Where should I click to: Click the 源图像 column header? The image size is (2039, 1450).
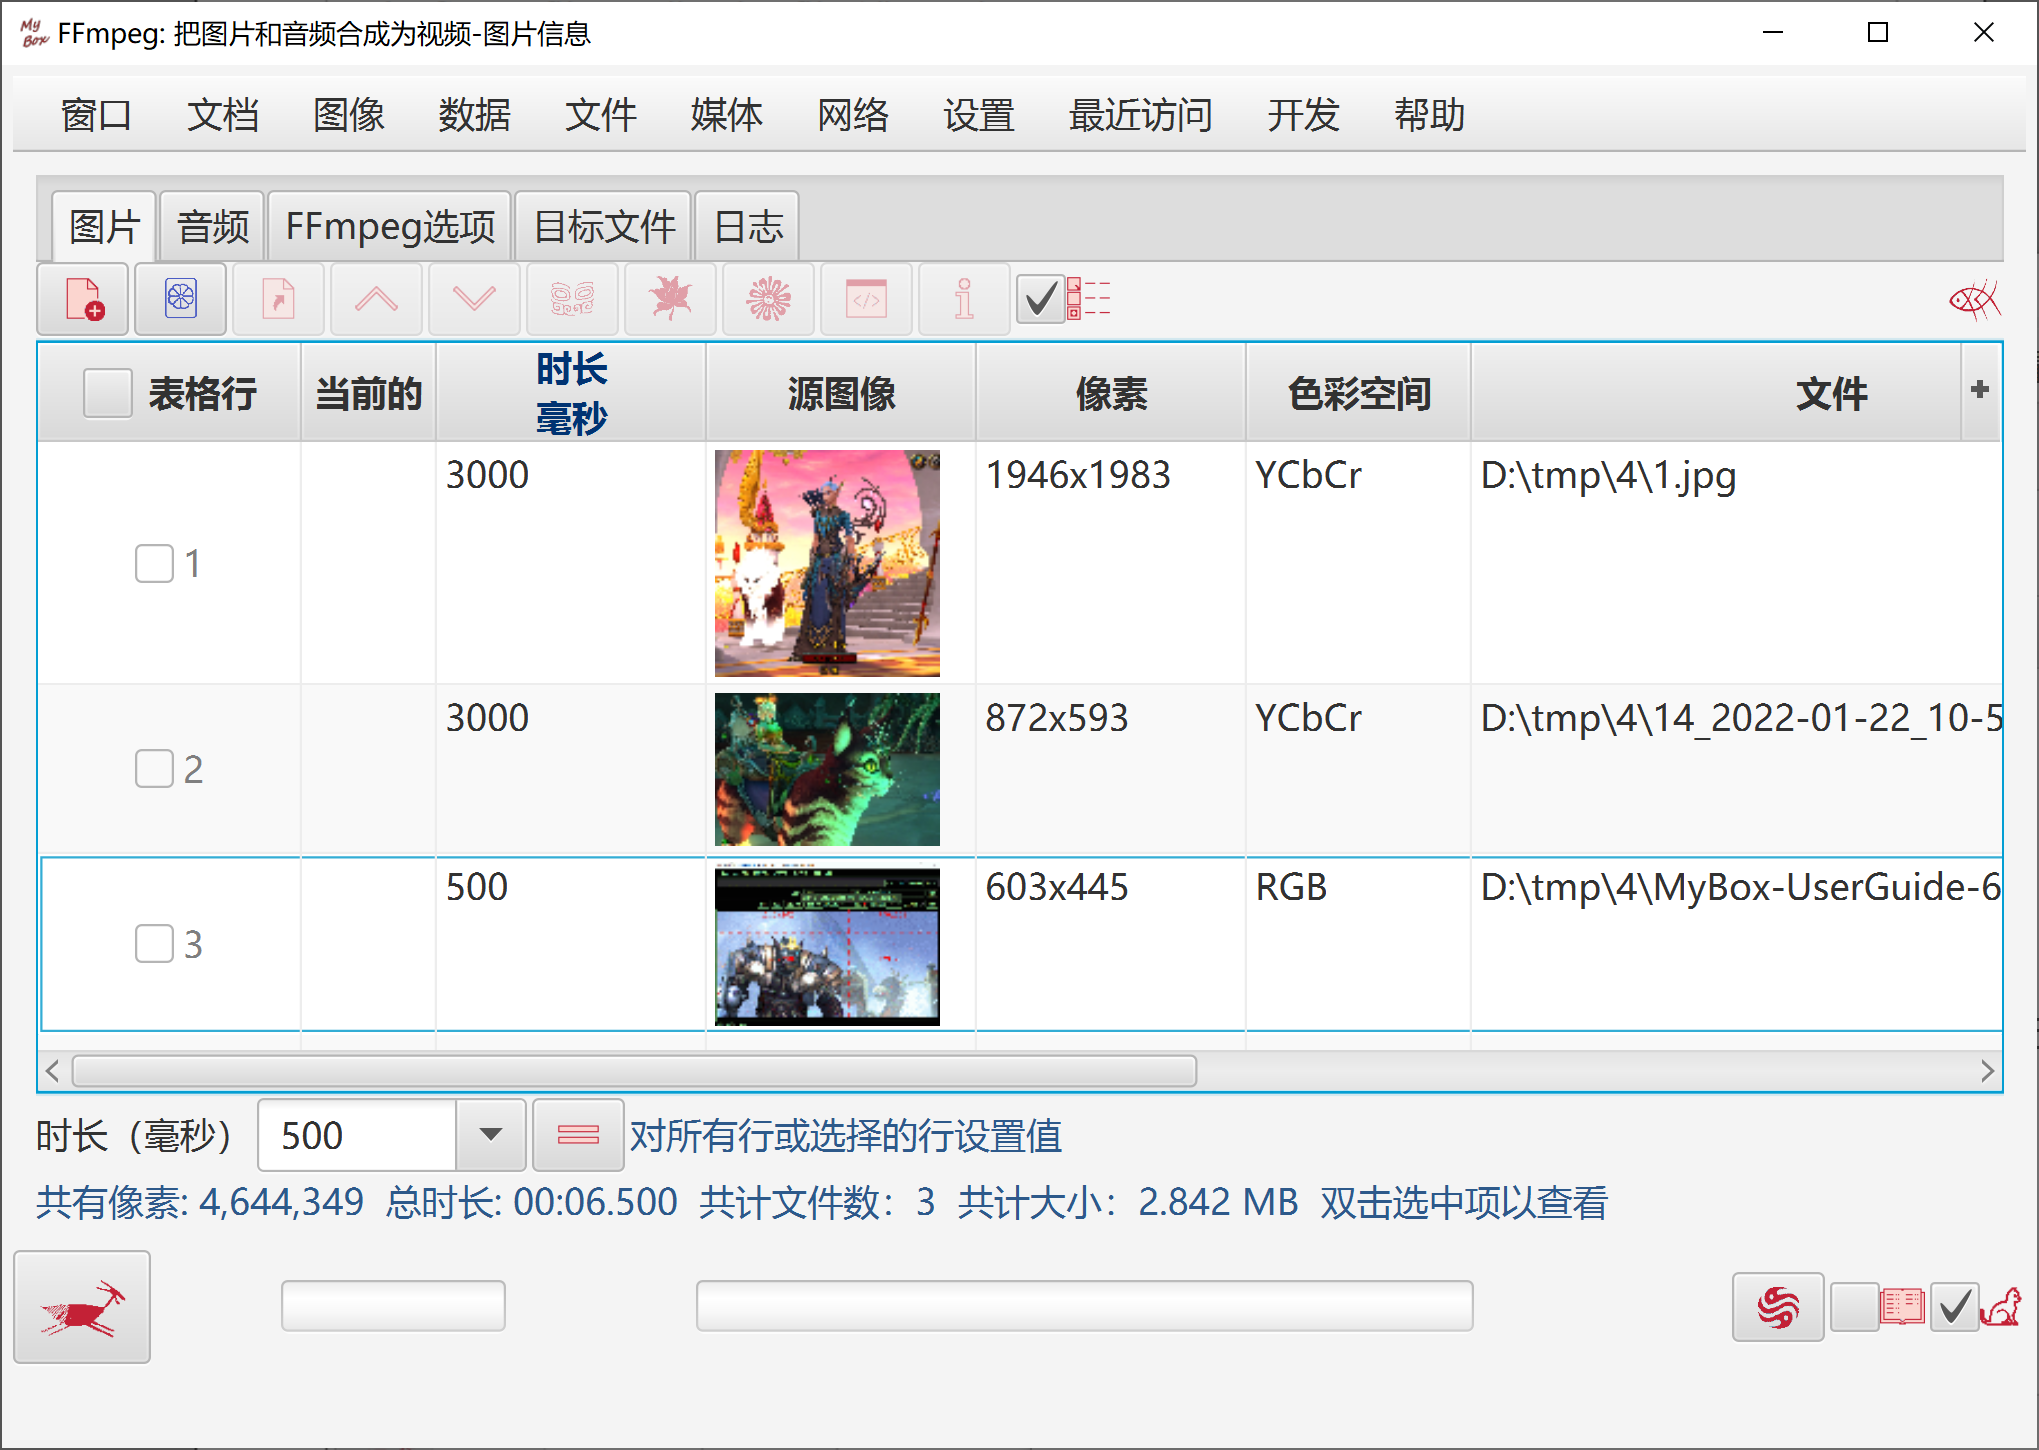click(x=841, y=393)
